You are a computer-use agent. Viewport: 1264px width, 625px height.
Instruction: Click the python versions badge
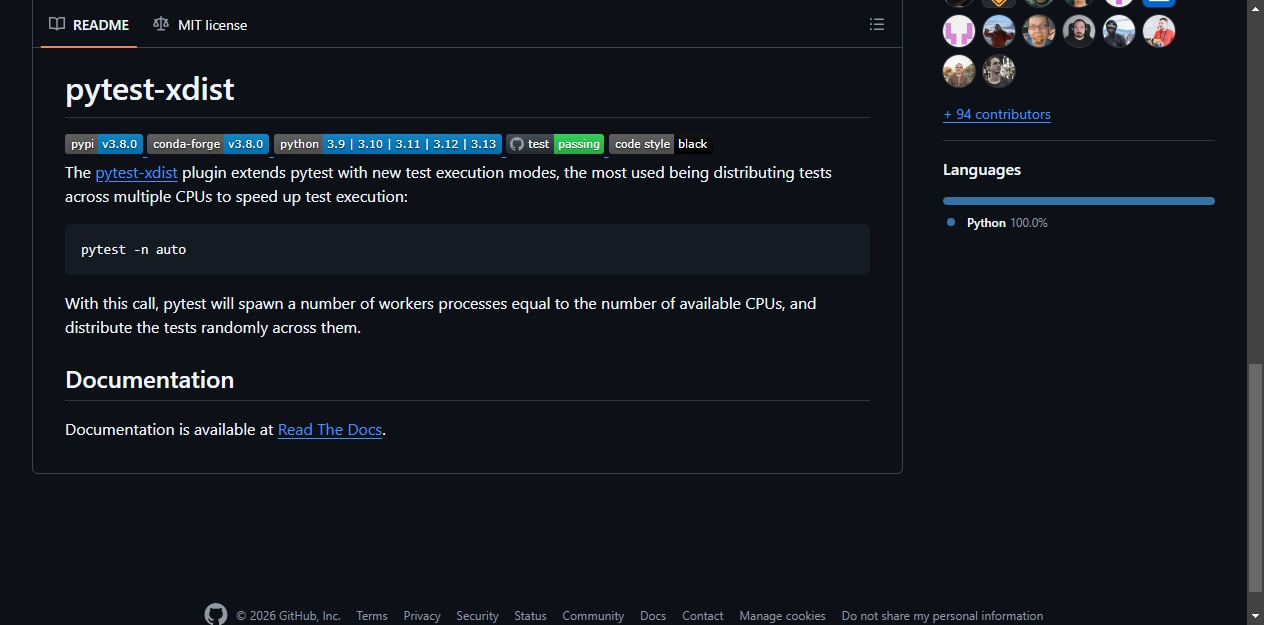click(x=388, y=144)
